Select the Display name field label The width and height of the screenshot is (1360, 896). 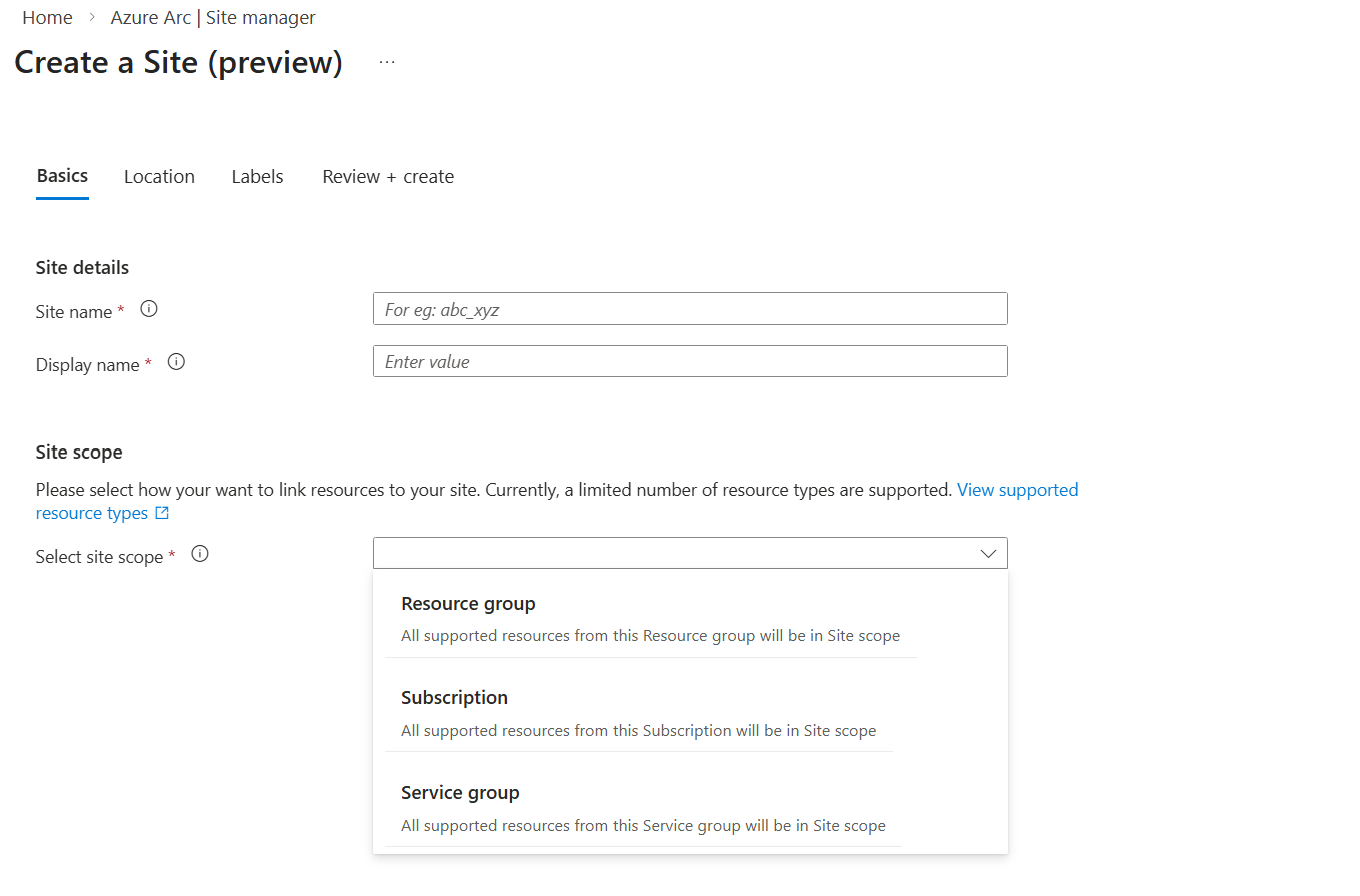[x=87, y=365]
